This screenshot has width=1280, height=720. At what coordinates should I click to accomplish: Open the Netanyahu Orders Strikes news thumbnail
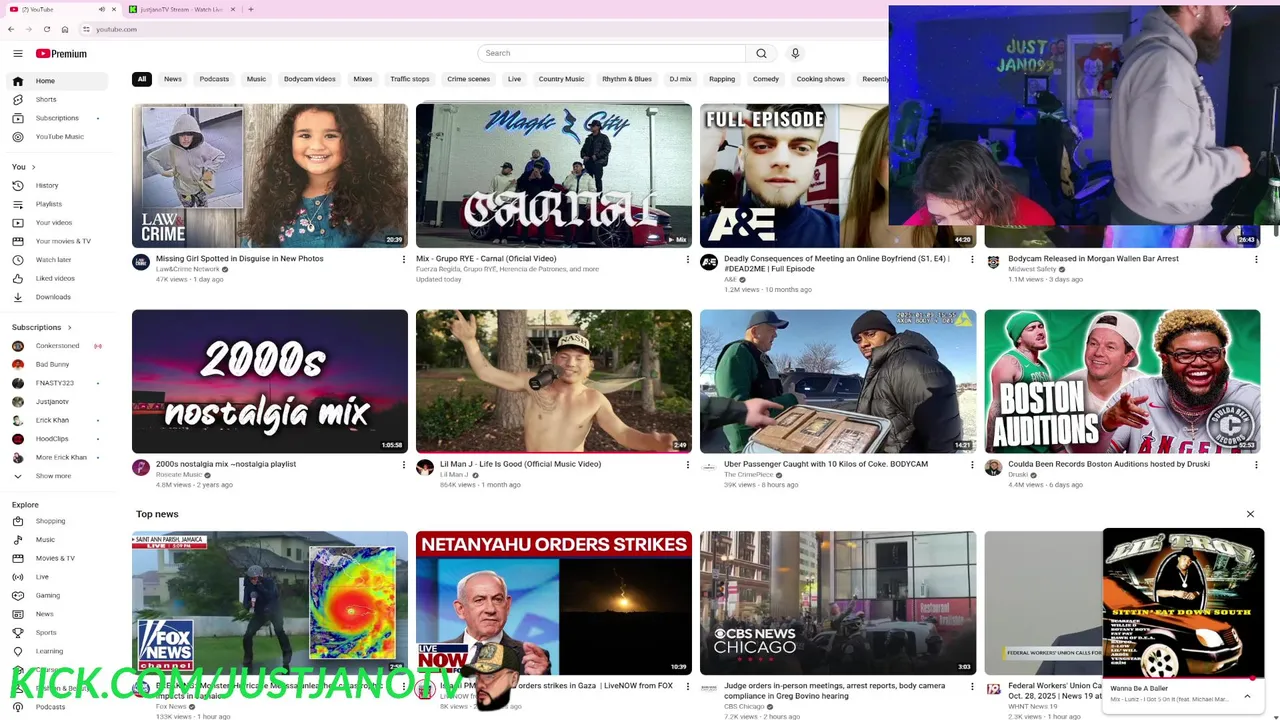(554, 603)
